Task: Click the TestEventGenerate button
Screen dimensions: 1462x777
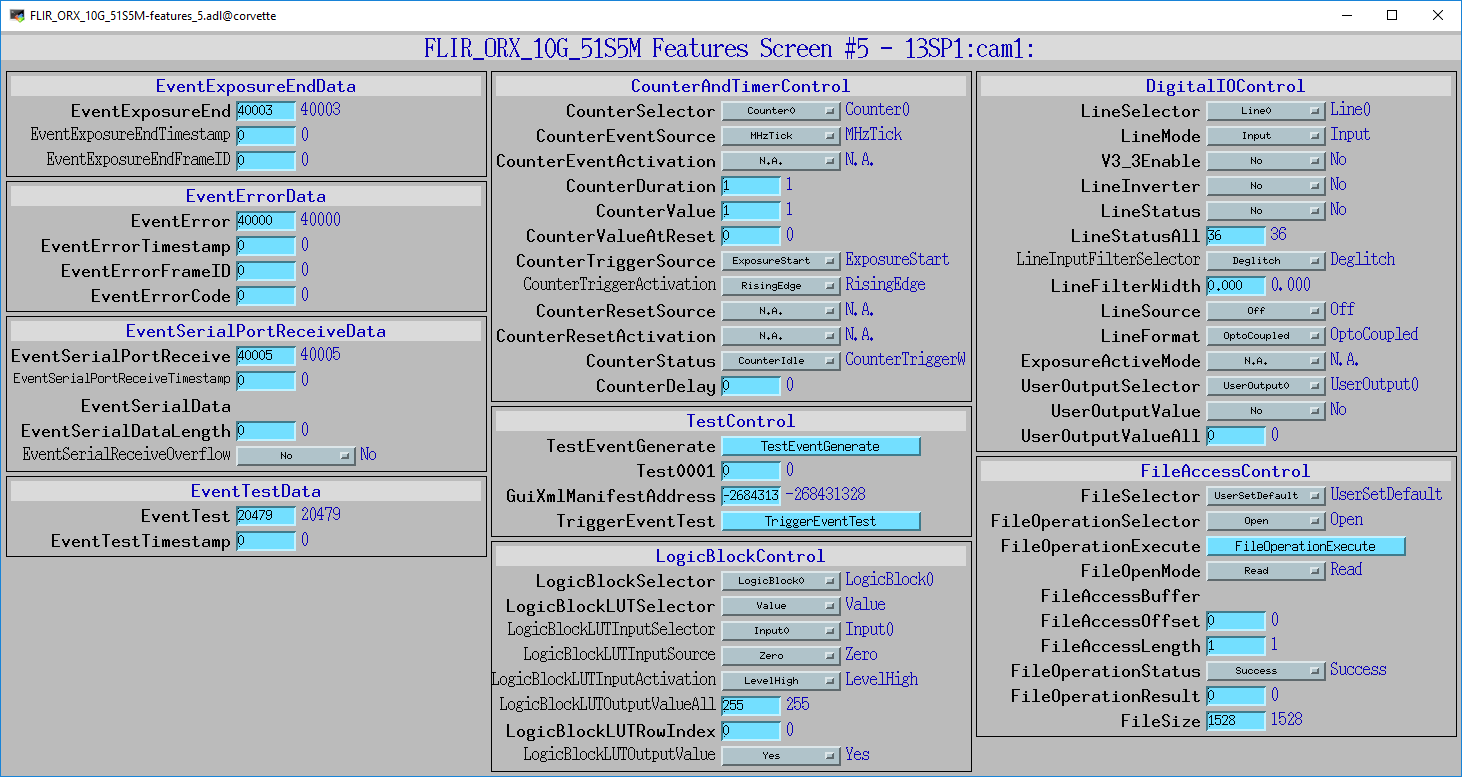Action: point(821,446)
